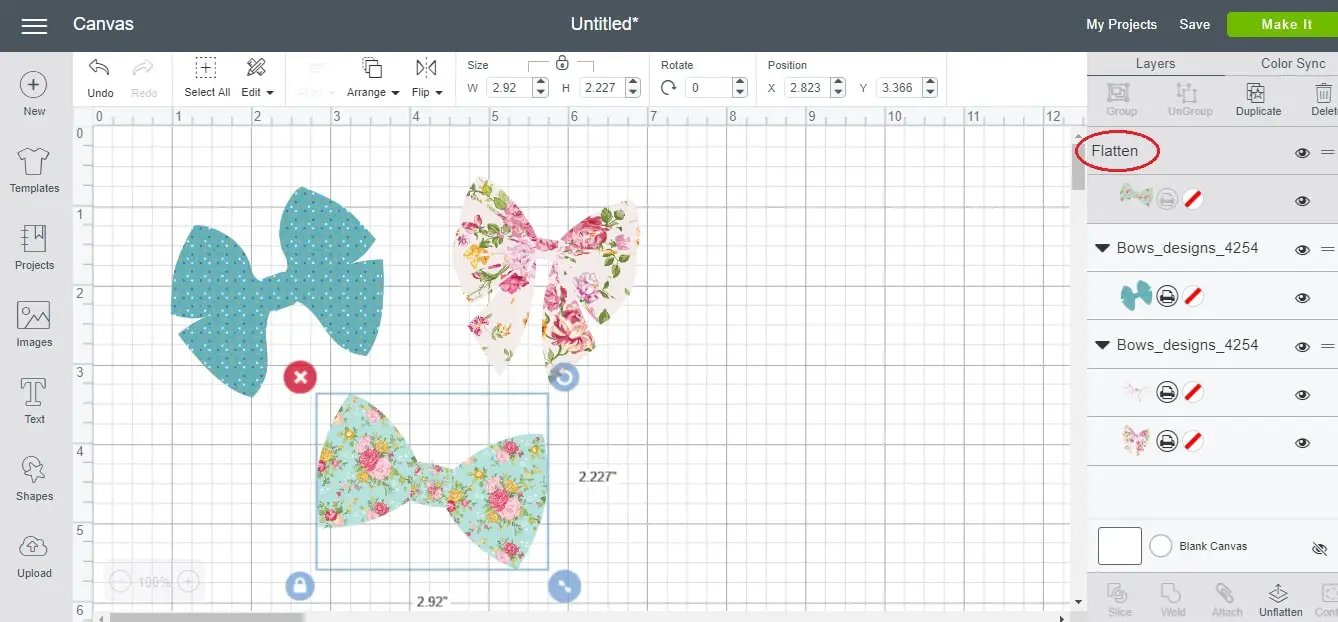Open the hamburger main menu
The width and height of the screenshot is (1338, 622).
(35, 25)
